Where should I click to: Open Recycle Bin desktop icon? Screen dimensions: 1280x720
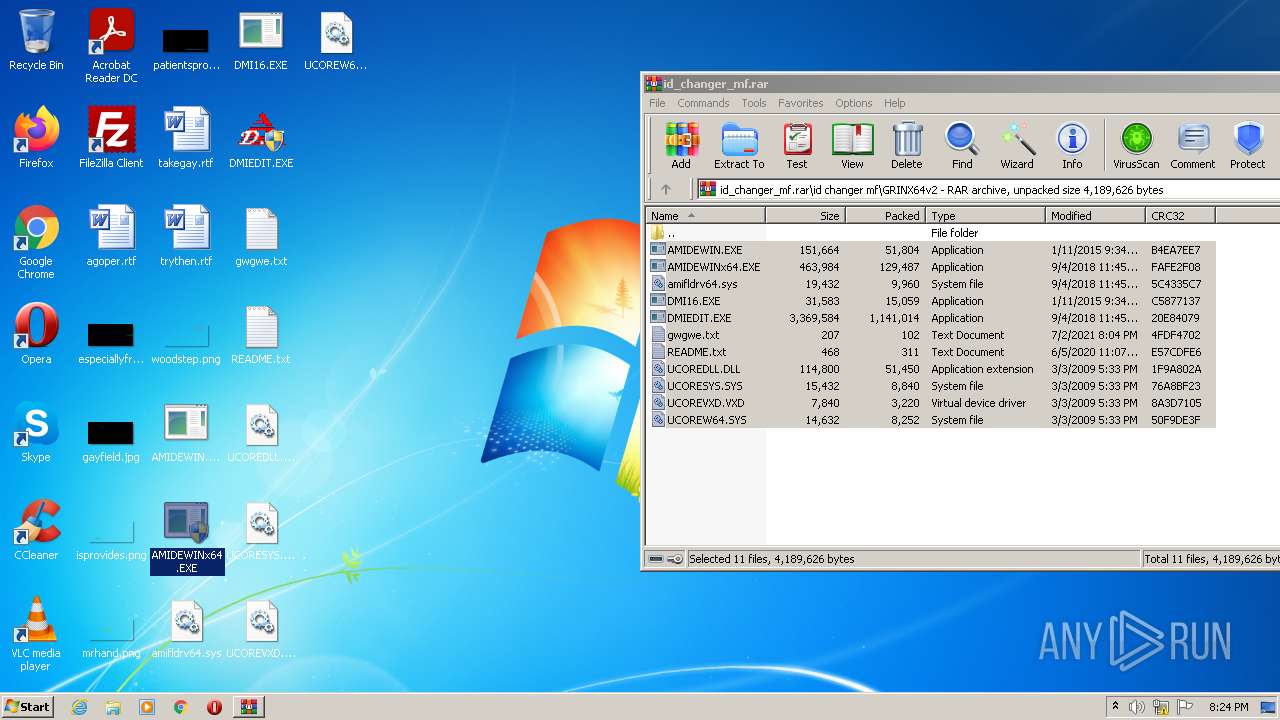point(36,41)
